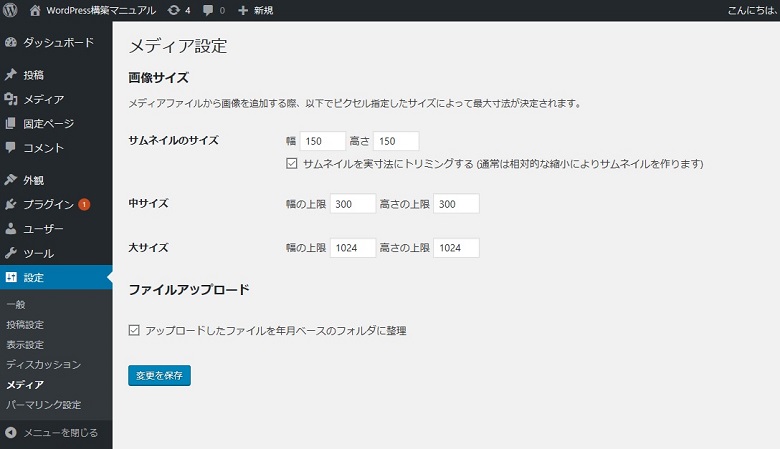Click 新規 in admin bar

(x=263, y=10)
